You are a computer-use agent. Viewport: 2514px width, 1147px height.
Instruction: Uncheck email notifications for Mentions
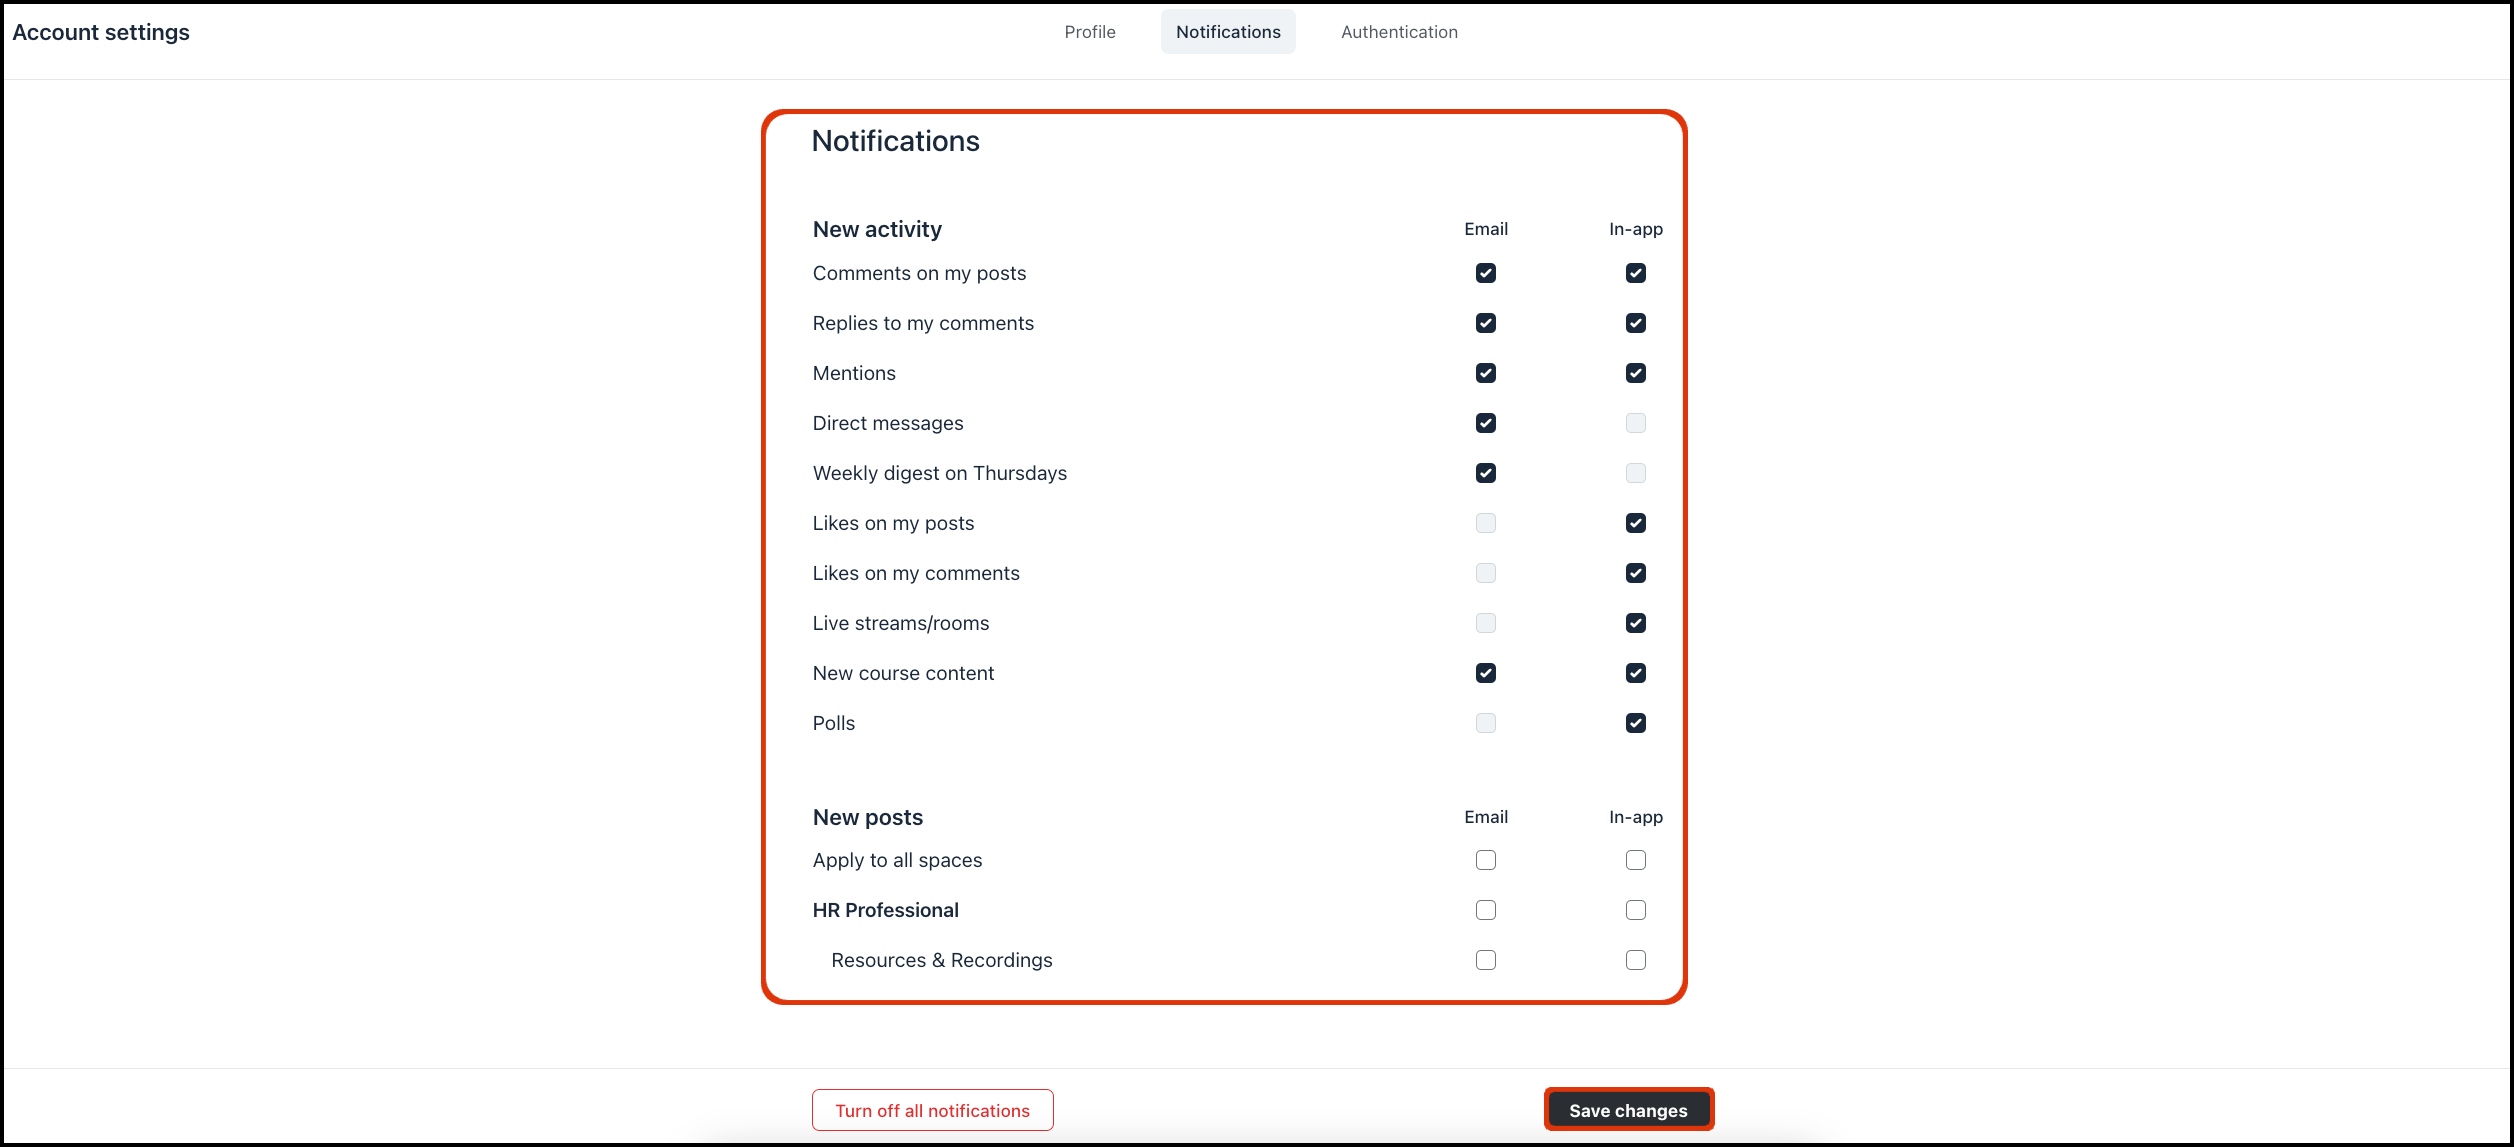tap(1485, 373)
